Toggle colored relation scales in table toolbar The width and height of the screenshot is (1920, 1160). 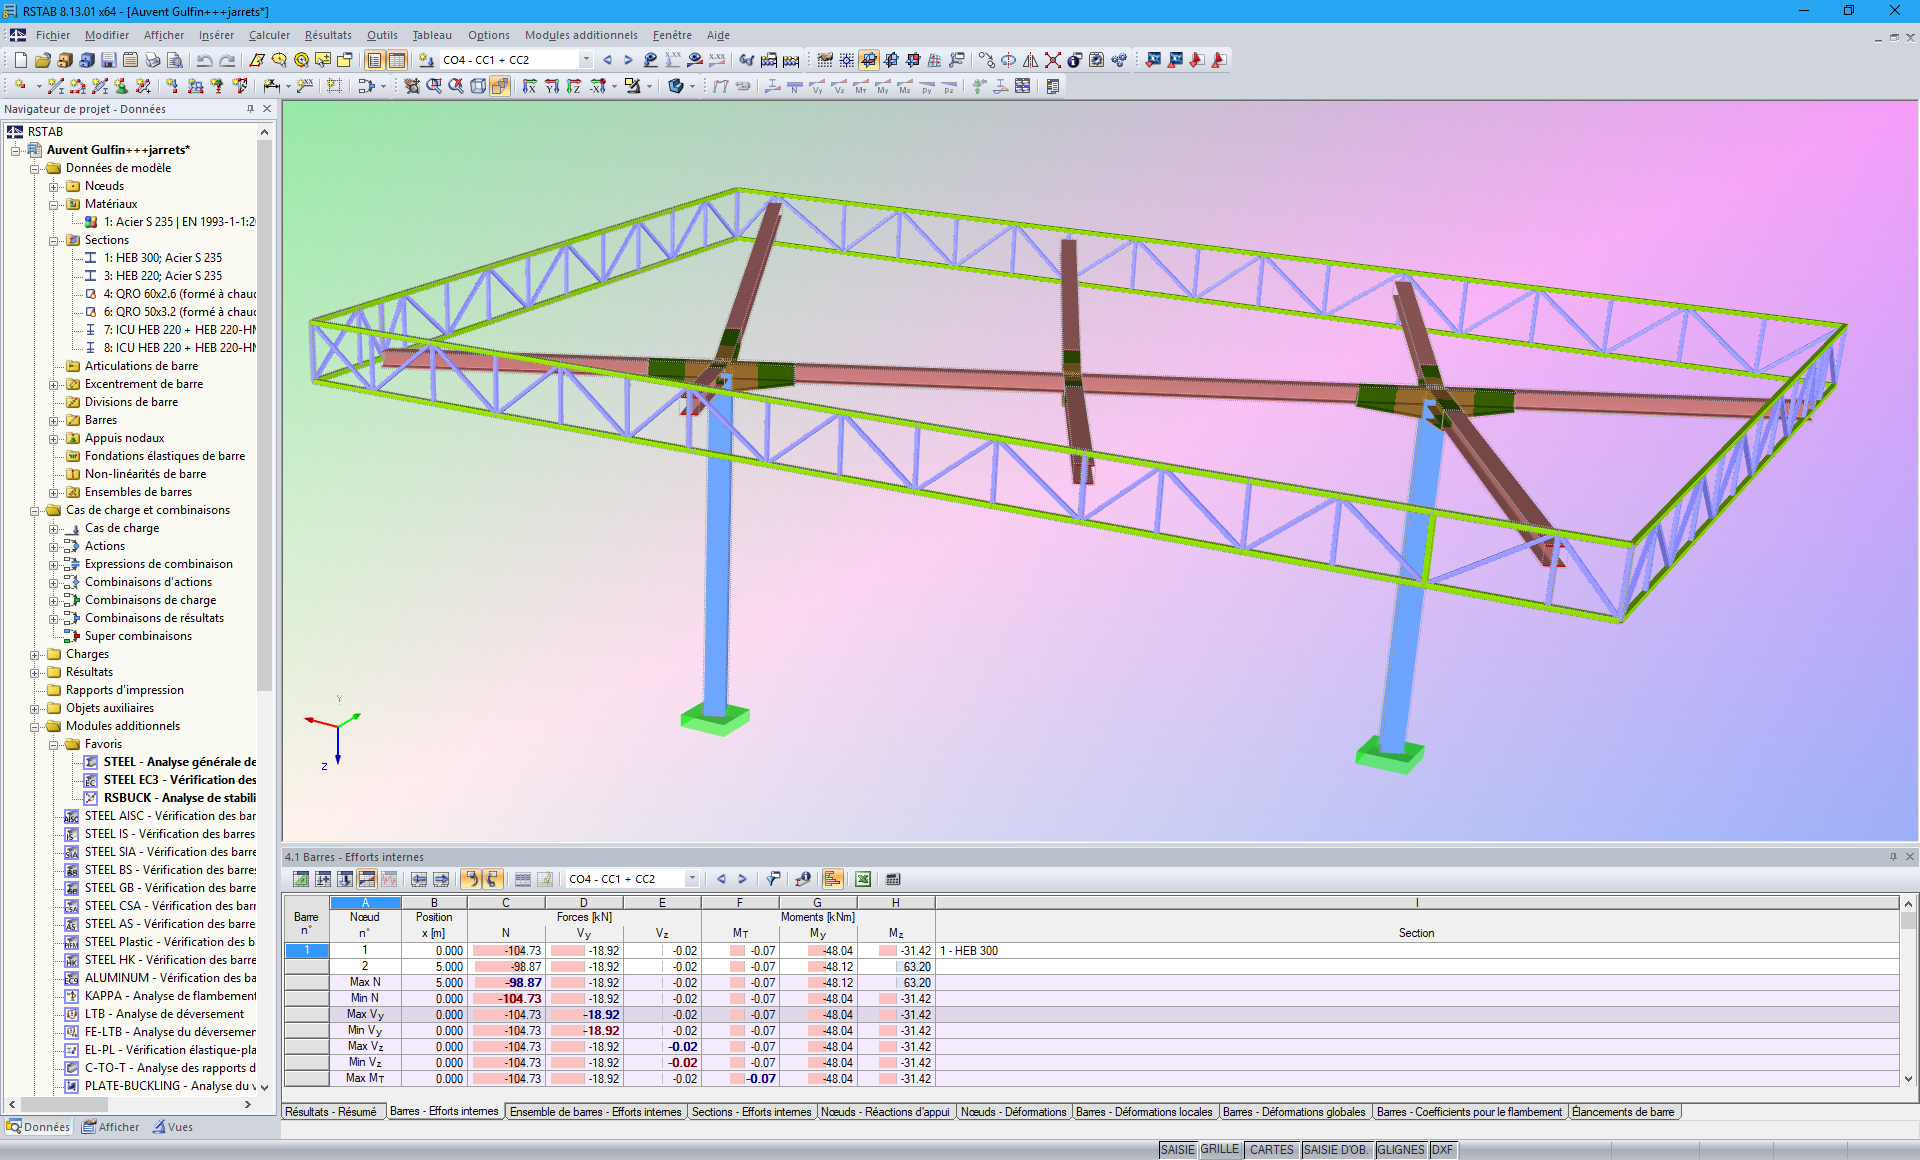832,879
